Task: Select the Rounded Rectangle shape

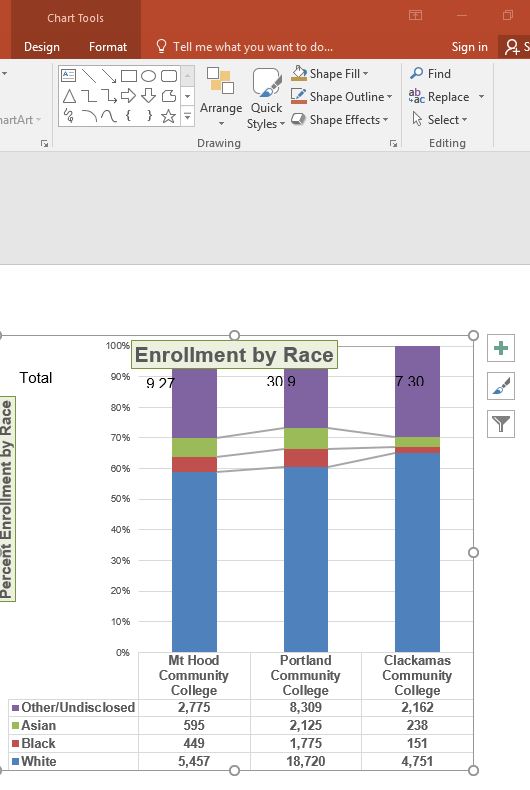Action: click(169, 76)
